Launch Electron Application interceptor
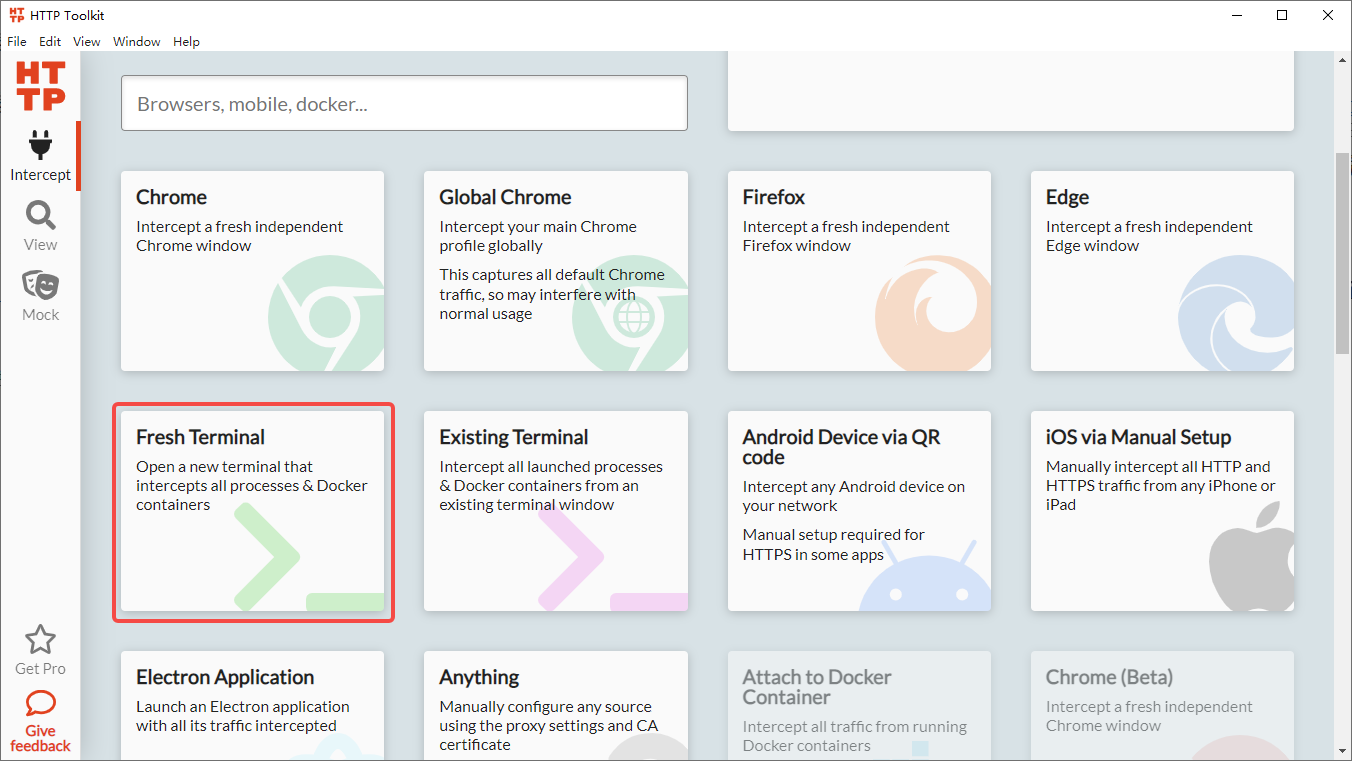The width and height of the screenshot is (1352, 761). coord(252,705)
